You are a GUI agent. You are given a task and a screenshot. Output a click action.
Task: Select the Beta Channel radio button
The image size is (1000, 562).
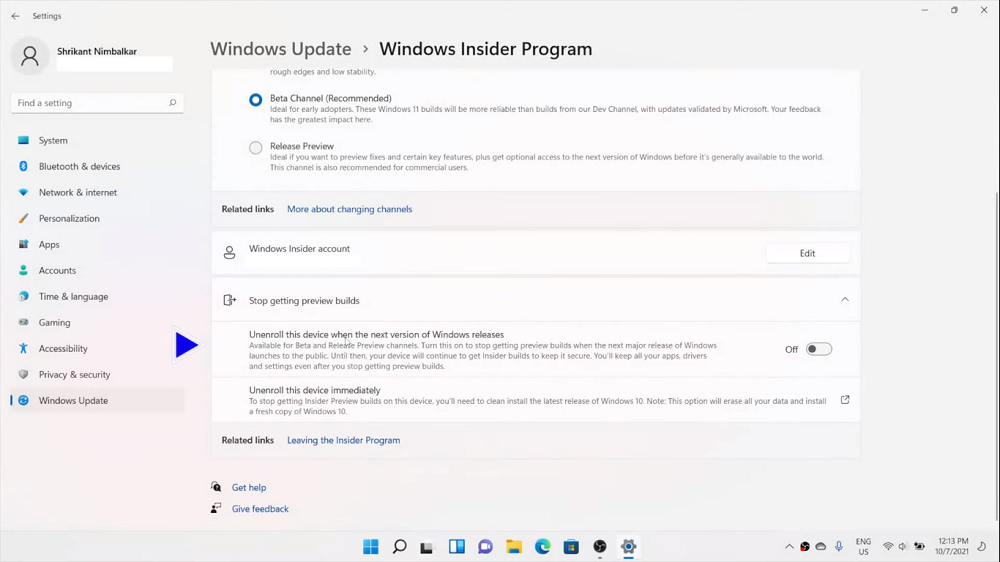click(256, 100)
